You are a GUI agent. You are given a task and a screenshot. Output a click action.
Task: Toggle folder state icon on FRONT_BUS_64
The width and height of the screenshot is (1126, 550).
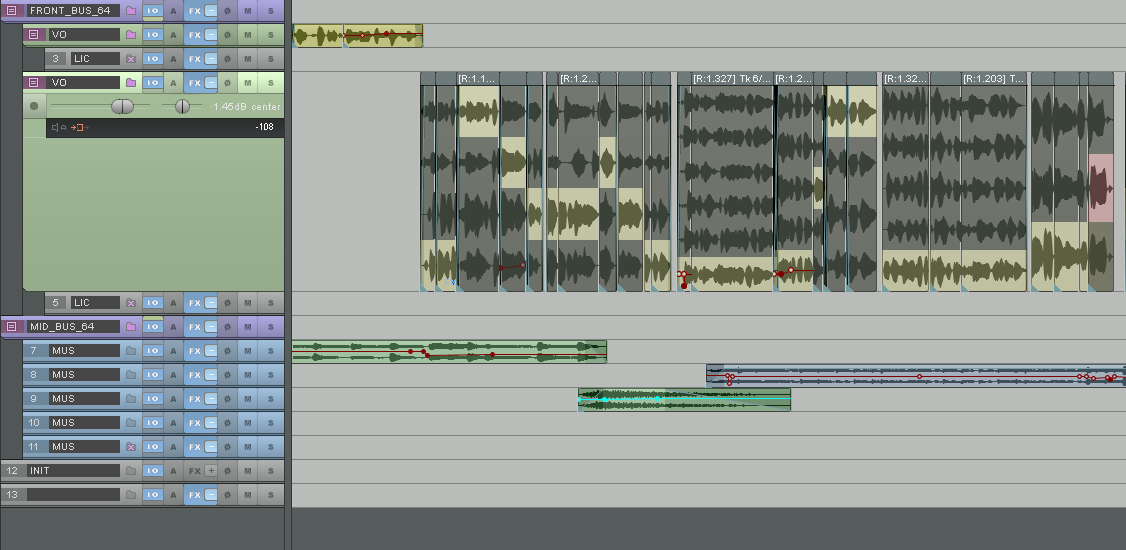[131, 11]
